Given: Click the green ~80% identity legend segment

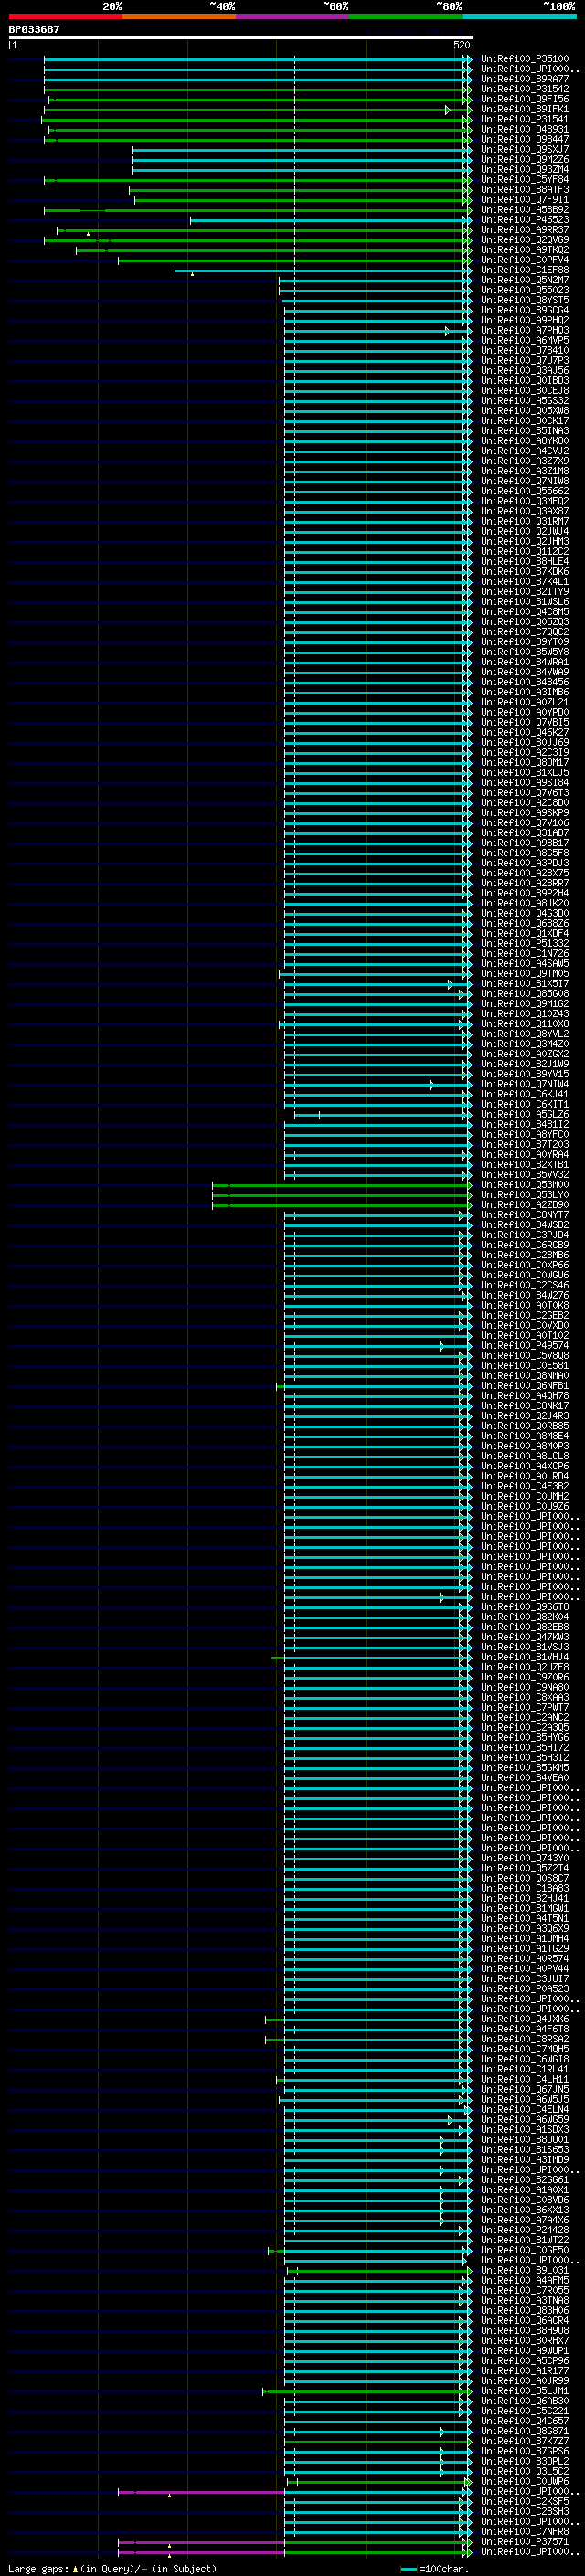Looking at the screenshot, I should tap(406, 16).
